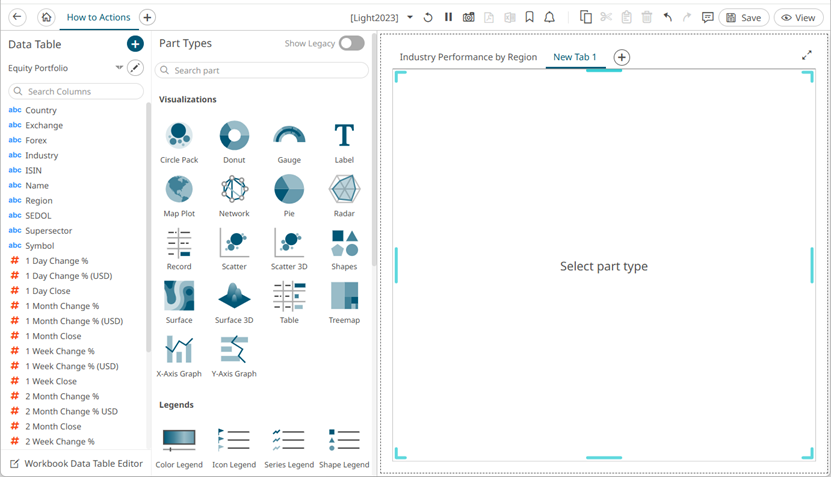The height and width of the screenshot is (477, 831).
Task: Choose the Network visualization
Action: tap(234, 196)
